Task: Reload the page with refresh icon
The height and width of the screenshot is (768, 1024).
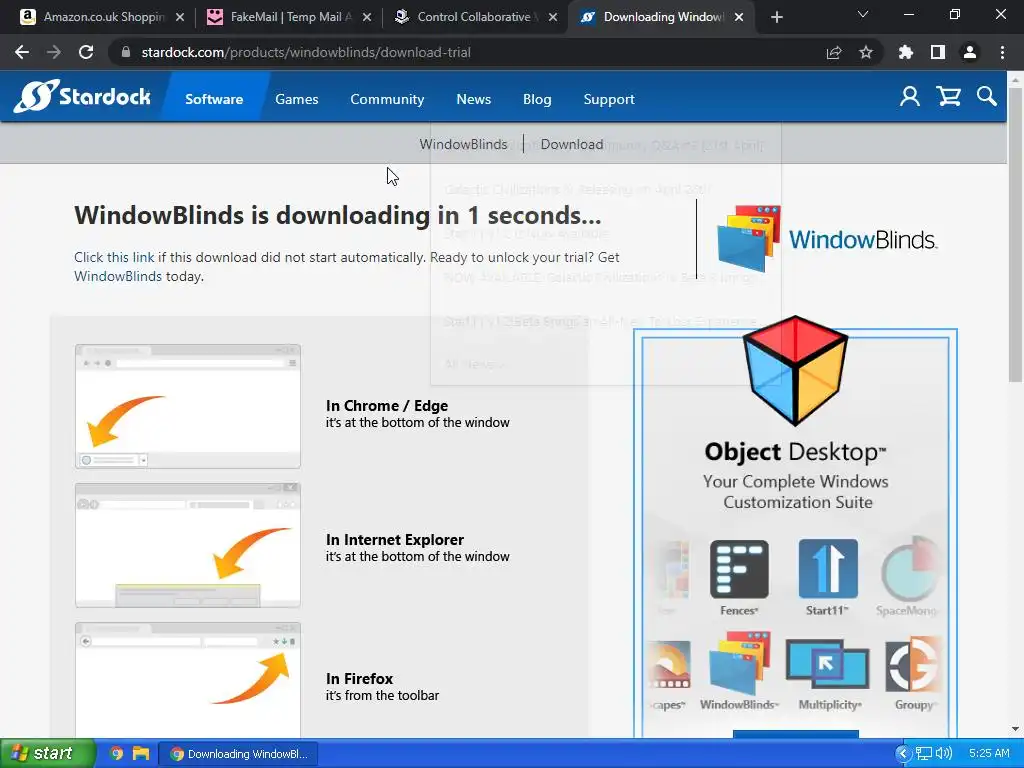Action: 86,52
